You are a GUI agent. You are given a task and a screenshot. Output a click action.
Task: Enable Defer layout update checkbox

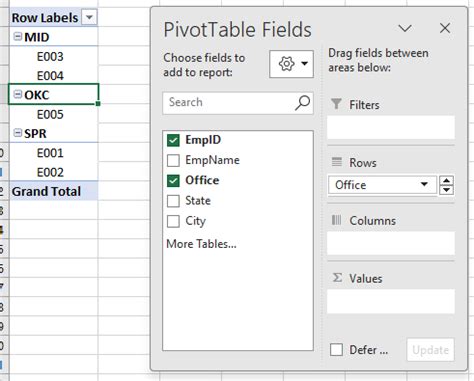tap(336, 350)
